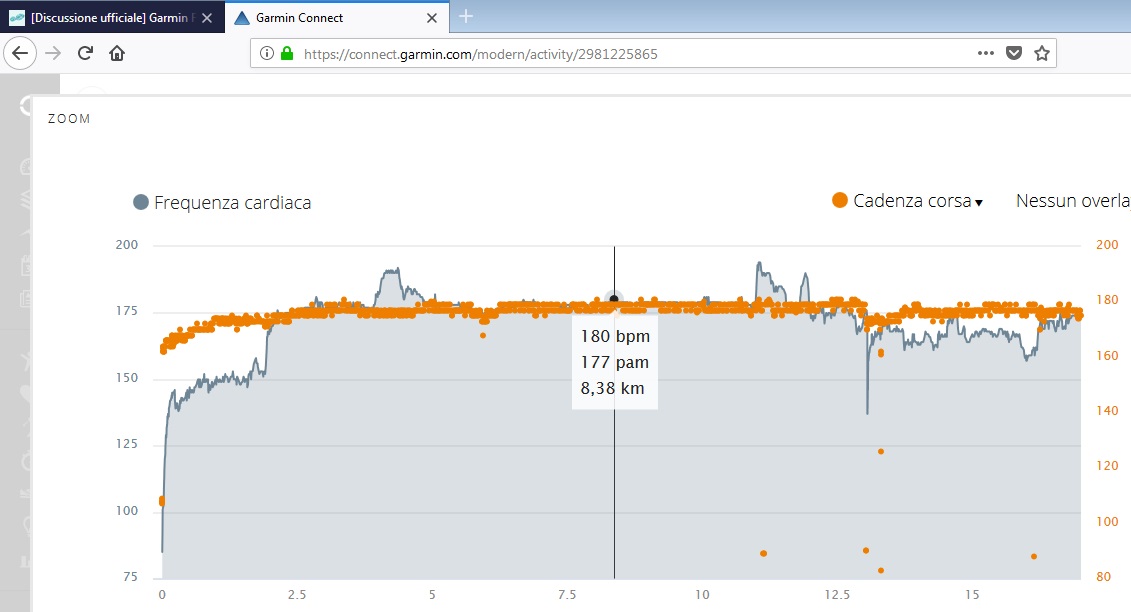The image size is (1131, 612).
Task: Open the page actions three-dots menu
Action: click(x=985, y=53)
